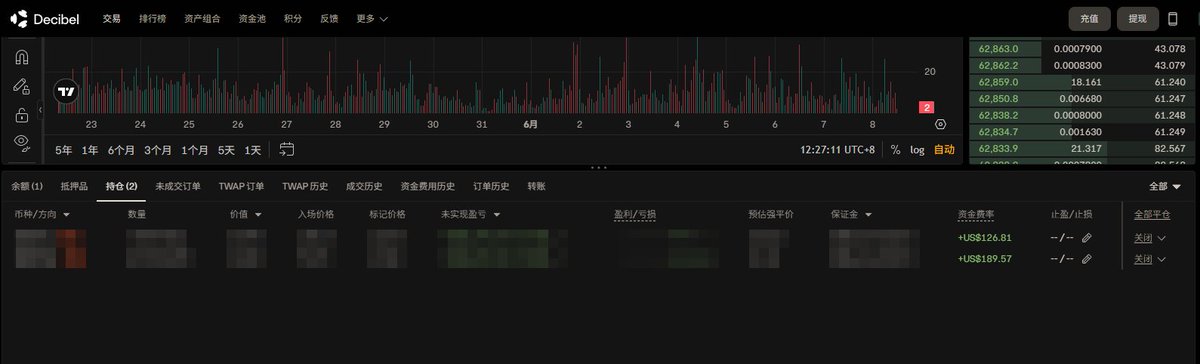Viewport: 1200px width, 364px height.
Task: Select the 持仓 (2) tab
Action: [x=121, y=186]
